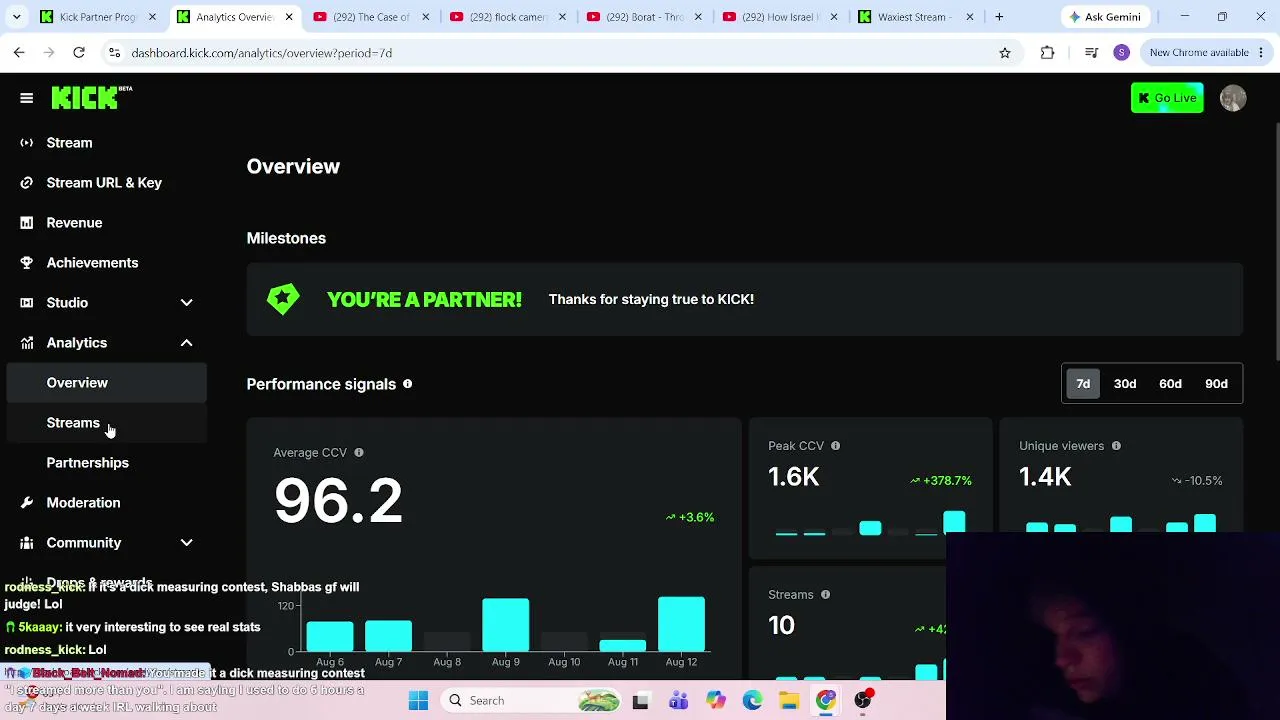1280x720 pixels.
Task: Click the Achievements trophy icon
Action: 27,263
